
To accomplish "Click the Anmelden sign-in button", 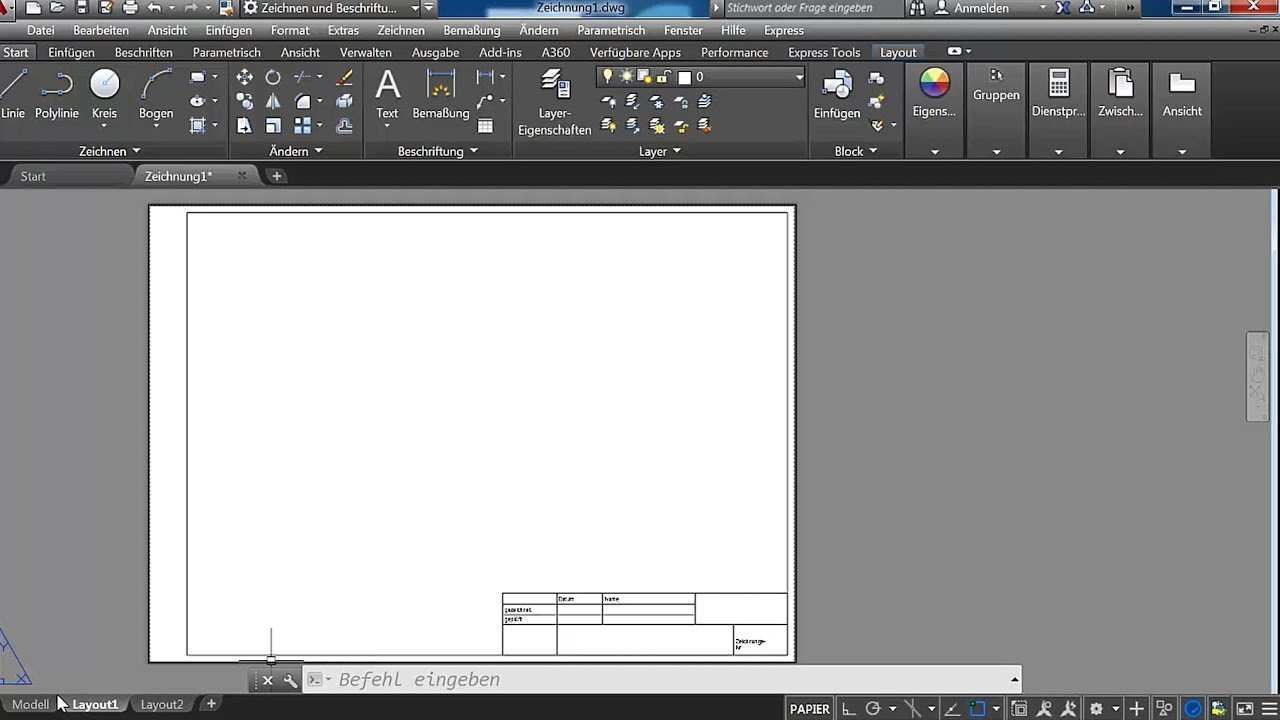I will pyautogui.click(x=981, y=8).
